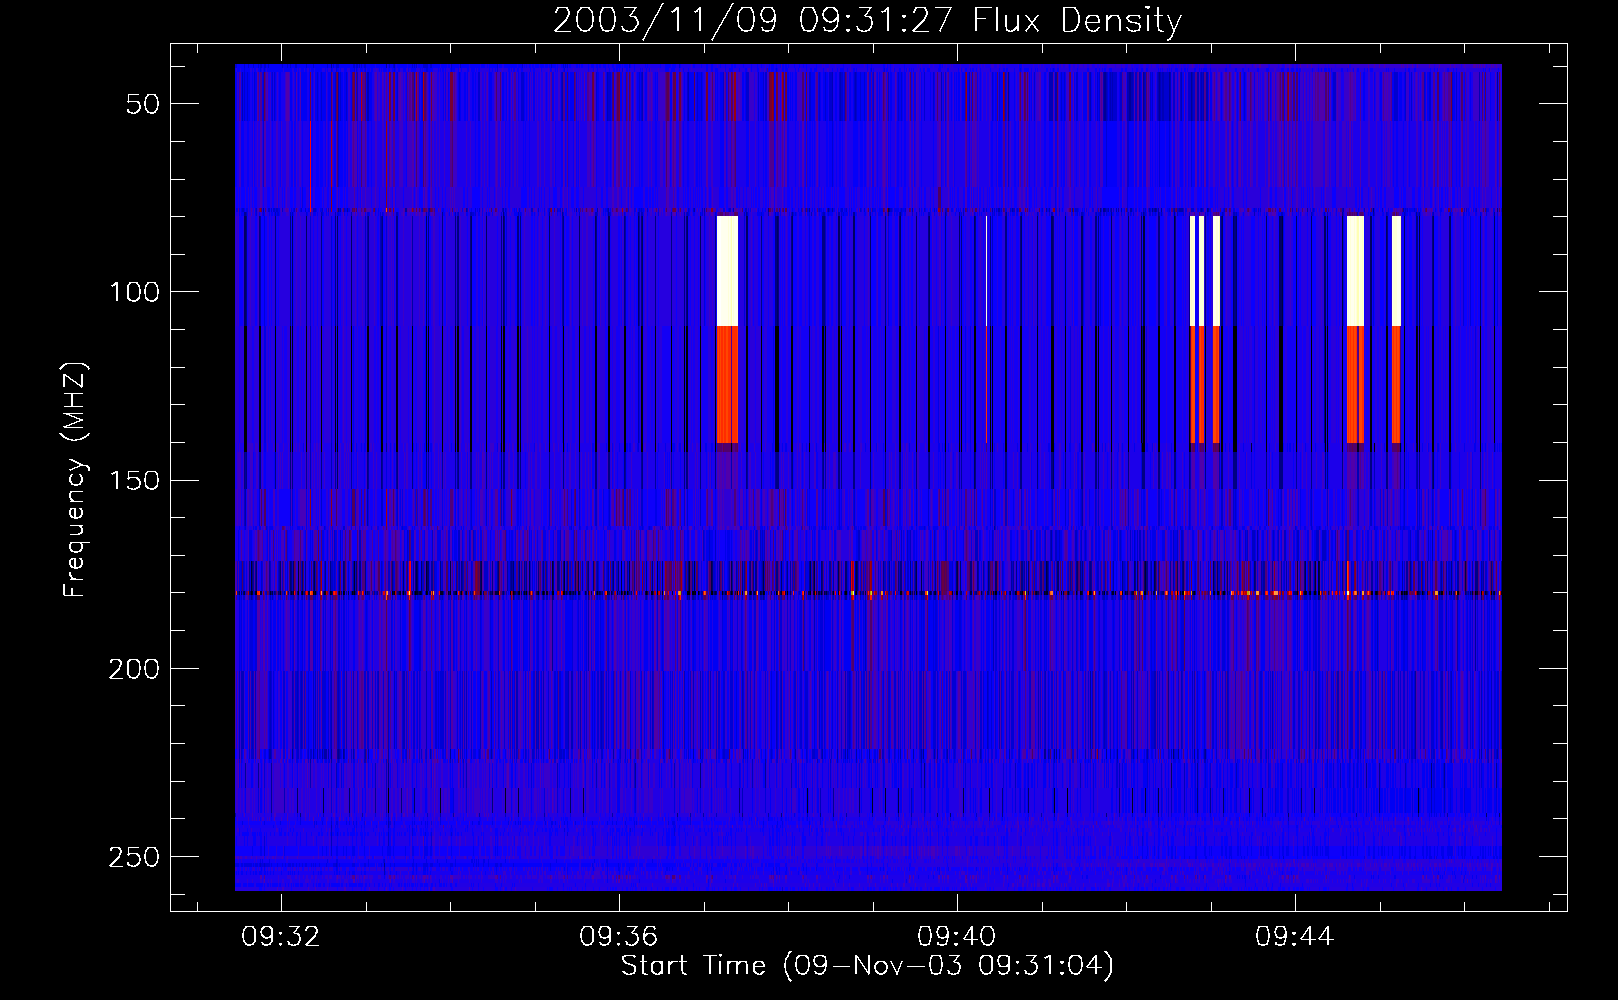Select the 100 MHz frequency tick label
This screenshot has height=1000, width=1618.
pyautogui.click(x=134, y=292)
